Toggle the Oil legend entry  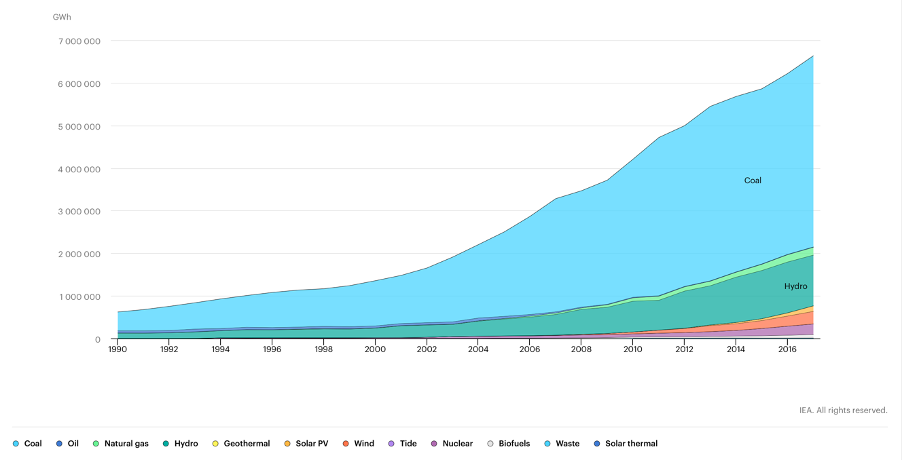coord(70,443)
